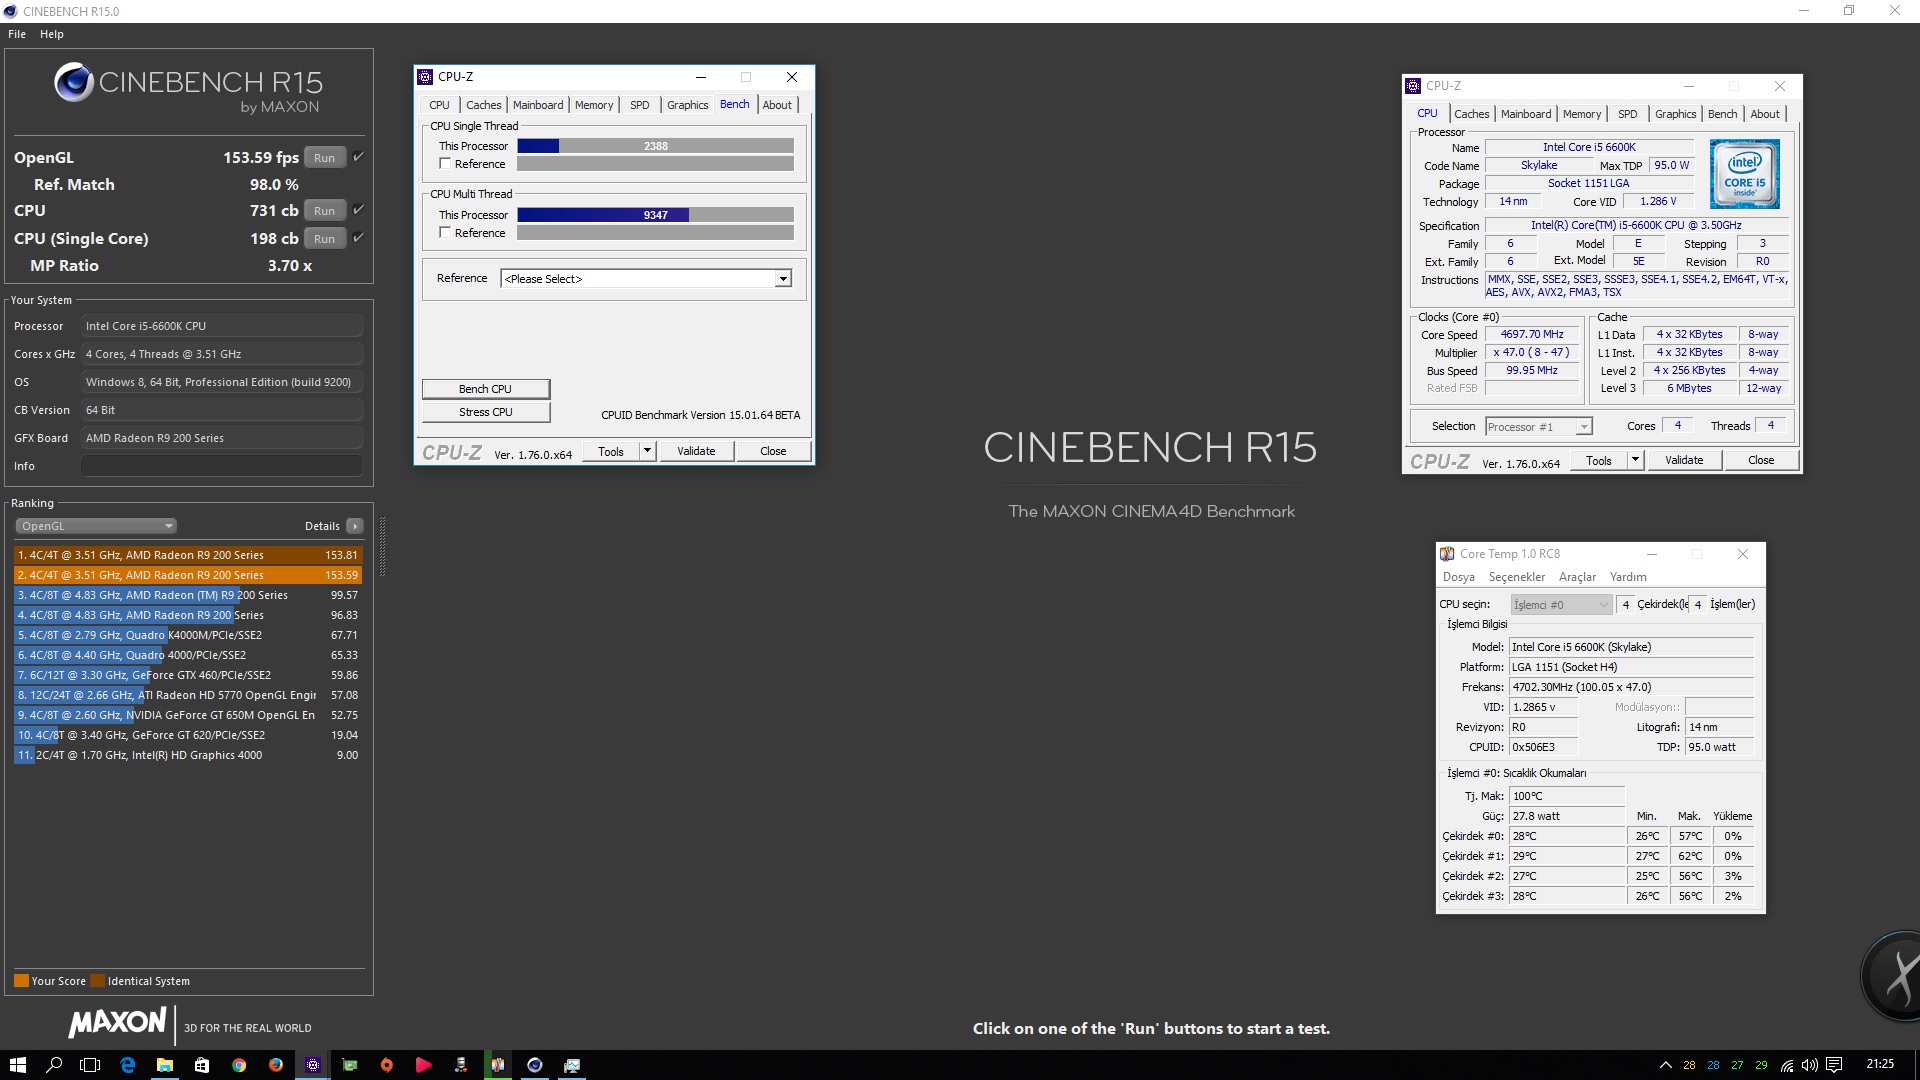Switch to Core Temp taskbar icon

click(x=498, y=1065)
